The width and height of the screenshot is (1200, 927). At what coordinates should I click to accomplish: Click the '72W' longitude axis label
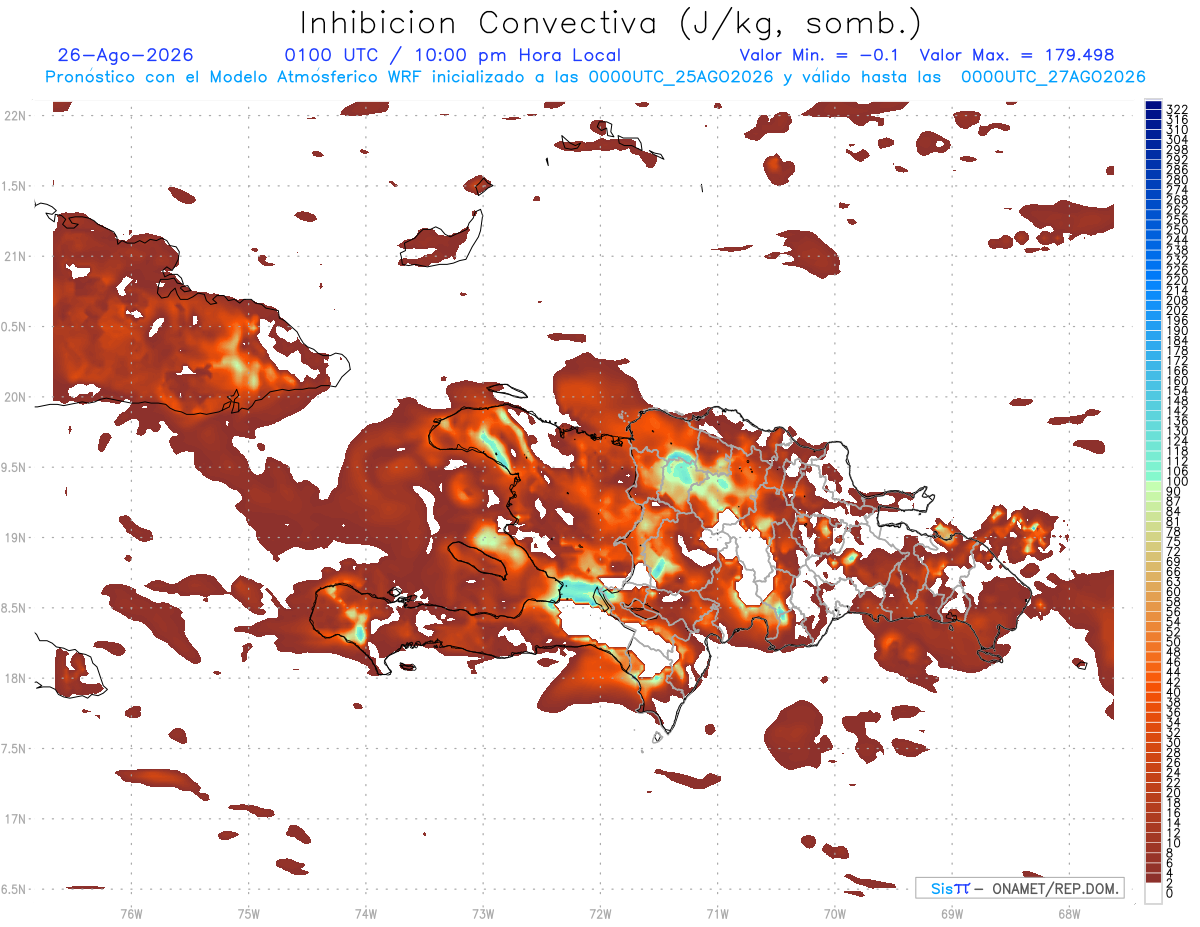point(600,913)
